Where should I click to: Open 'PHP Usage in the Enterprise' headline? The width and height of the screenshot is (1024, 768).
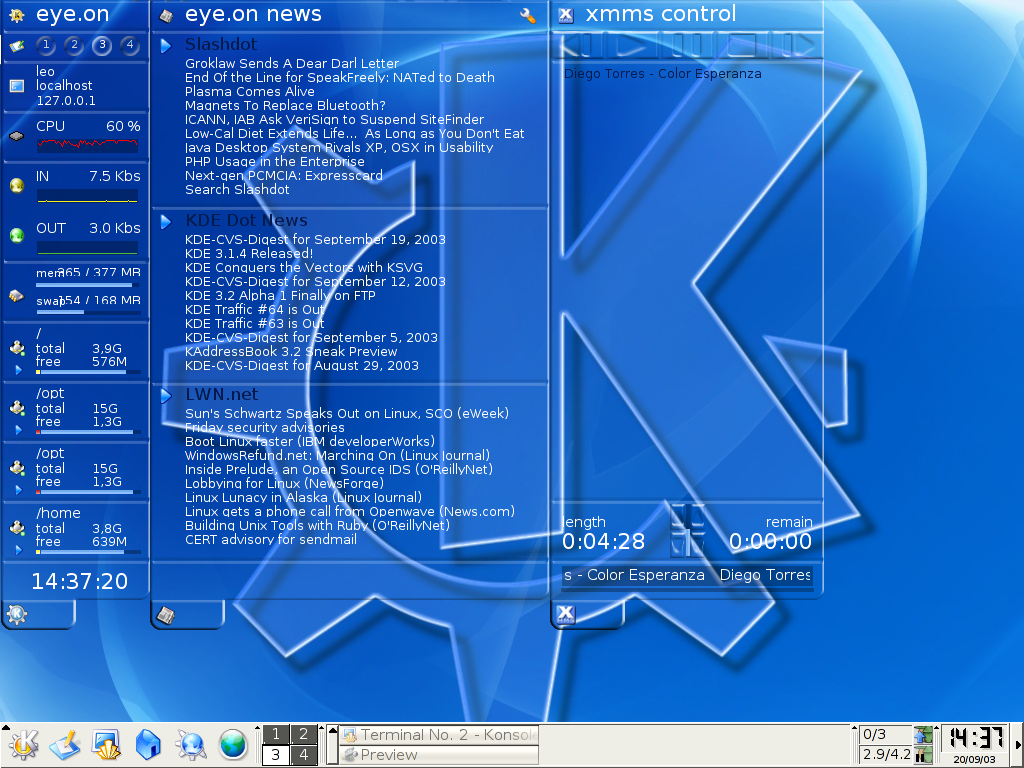coord(274,161)
